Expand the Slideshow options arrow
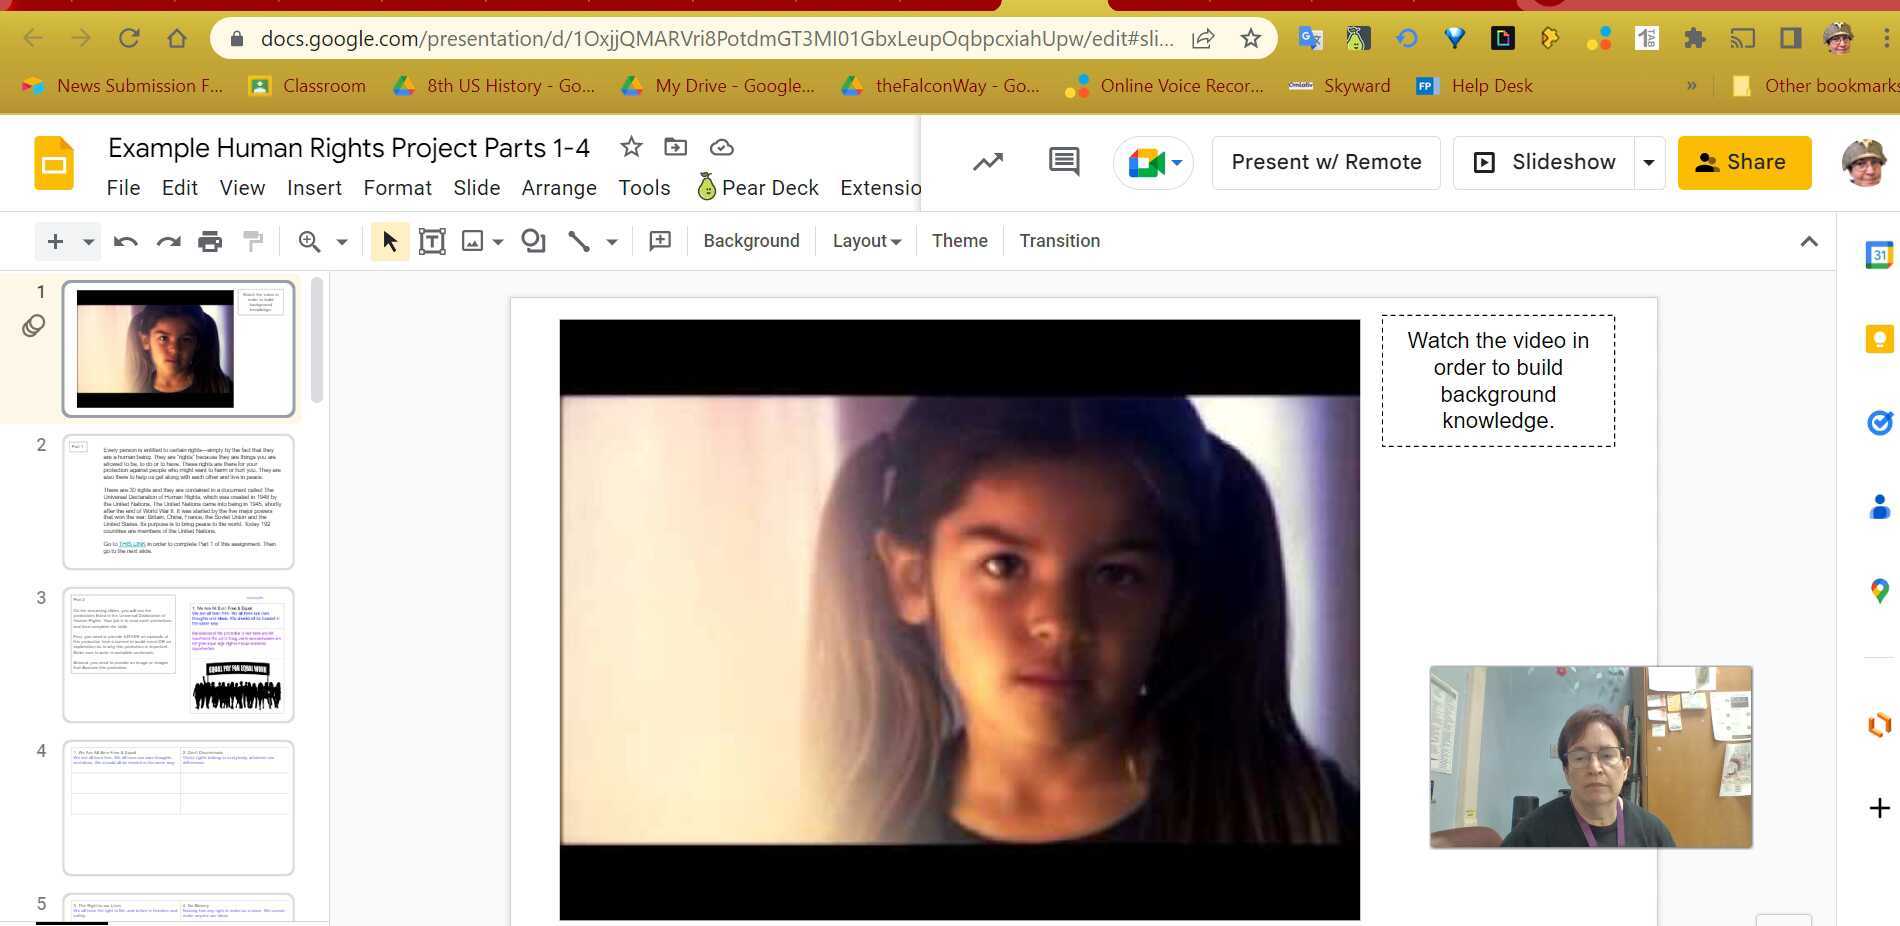Screen dimensions: 1900x926 pos(1648,161)
